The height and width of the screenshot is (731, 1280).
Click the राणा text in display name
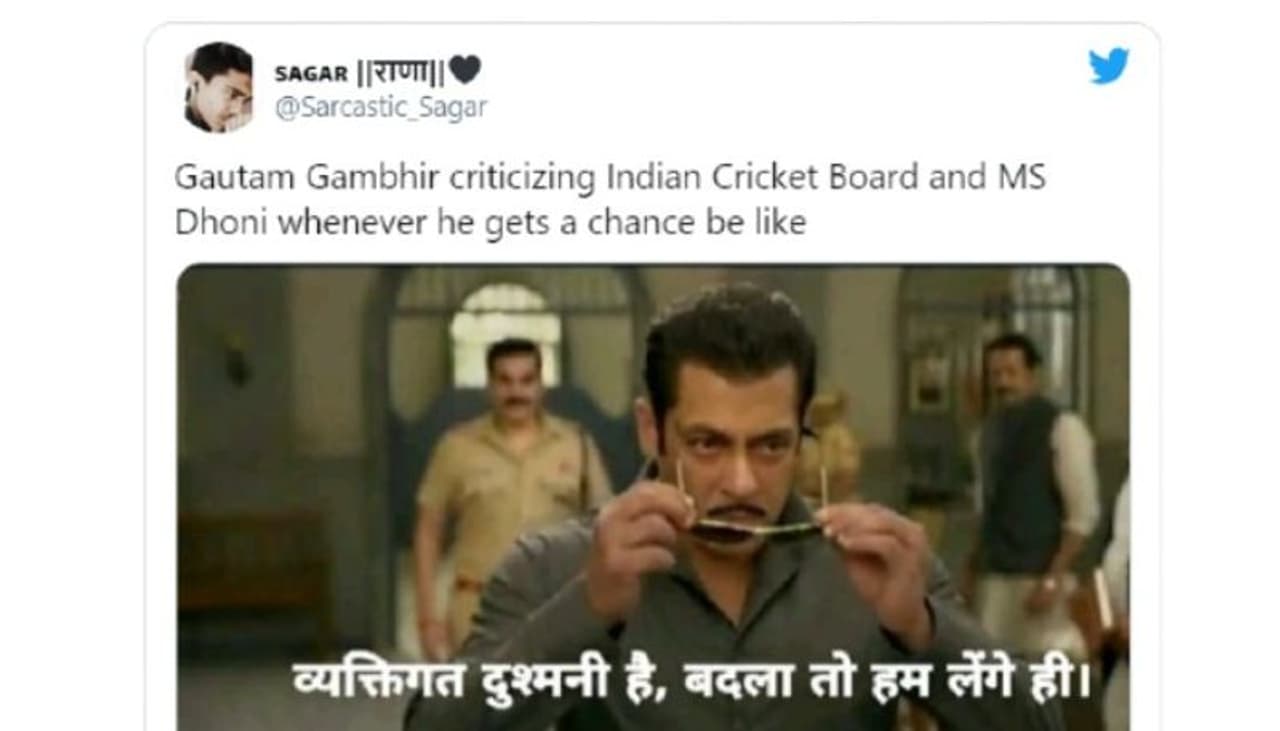pos(401,72)
